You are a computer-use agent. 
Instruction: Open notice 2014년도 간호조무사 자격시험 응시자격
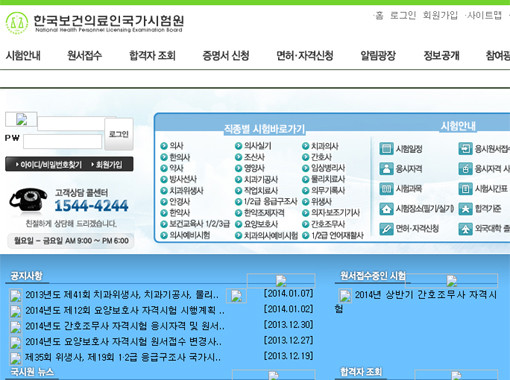(x=125, y=326)
